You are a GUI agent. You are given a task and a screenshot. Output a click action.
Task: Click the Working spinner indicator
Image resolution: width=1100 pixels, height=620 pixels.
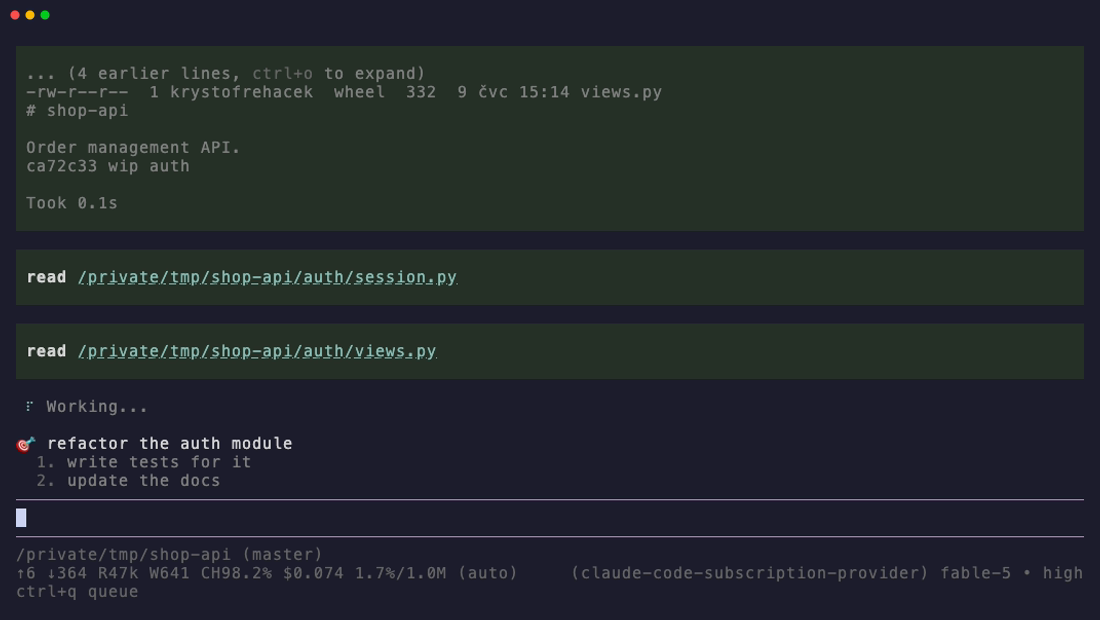click(x=29, y=407)
